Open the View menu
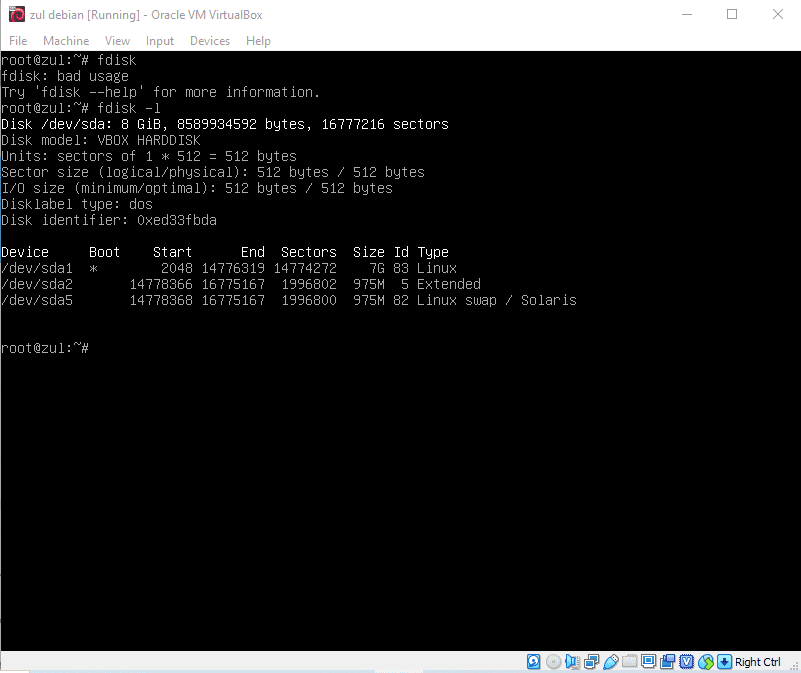Screen dimensions: 801x673 [x=117, y=41]
